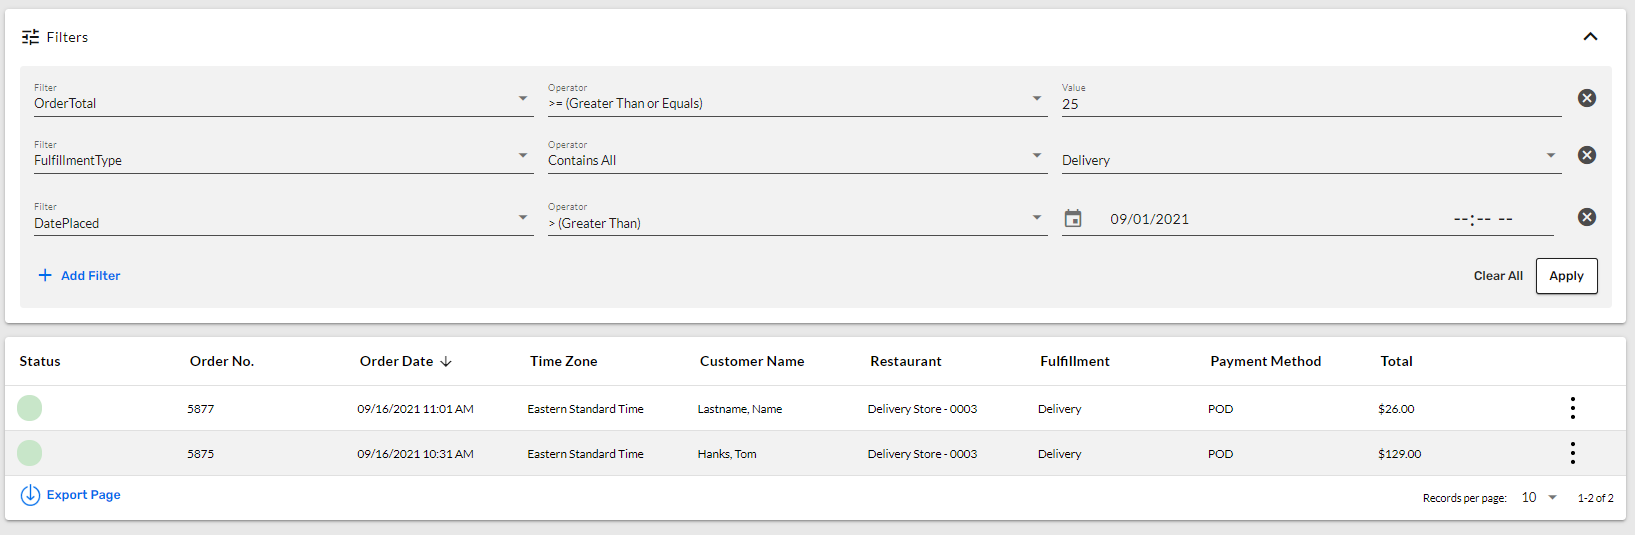Screen dimensions: 1635x535
Task: Change the Contains All operator
Action: pyautogui.click(x=797, y=156)
